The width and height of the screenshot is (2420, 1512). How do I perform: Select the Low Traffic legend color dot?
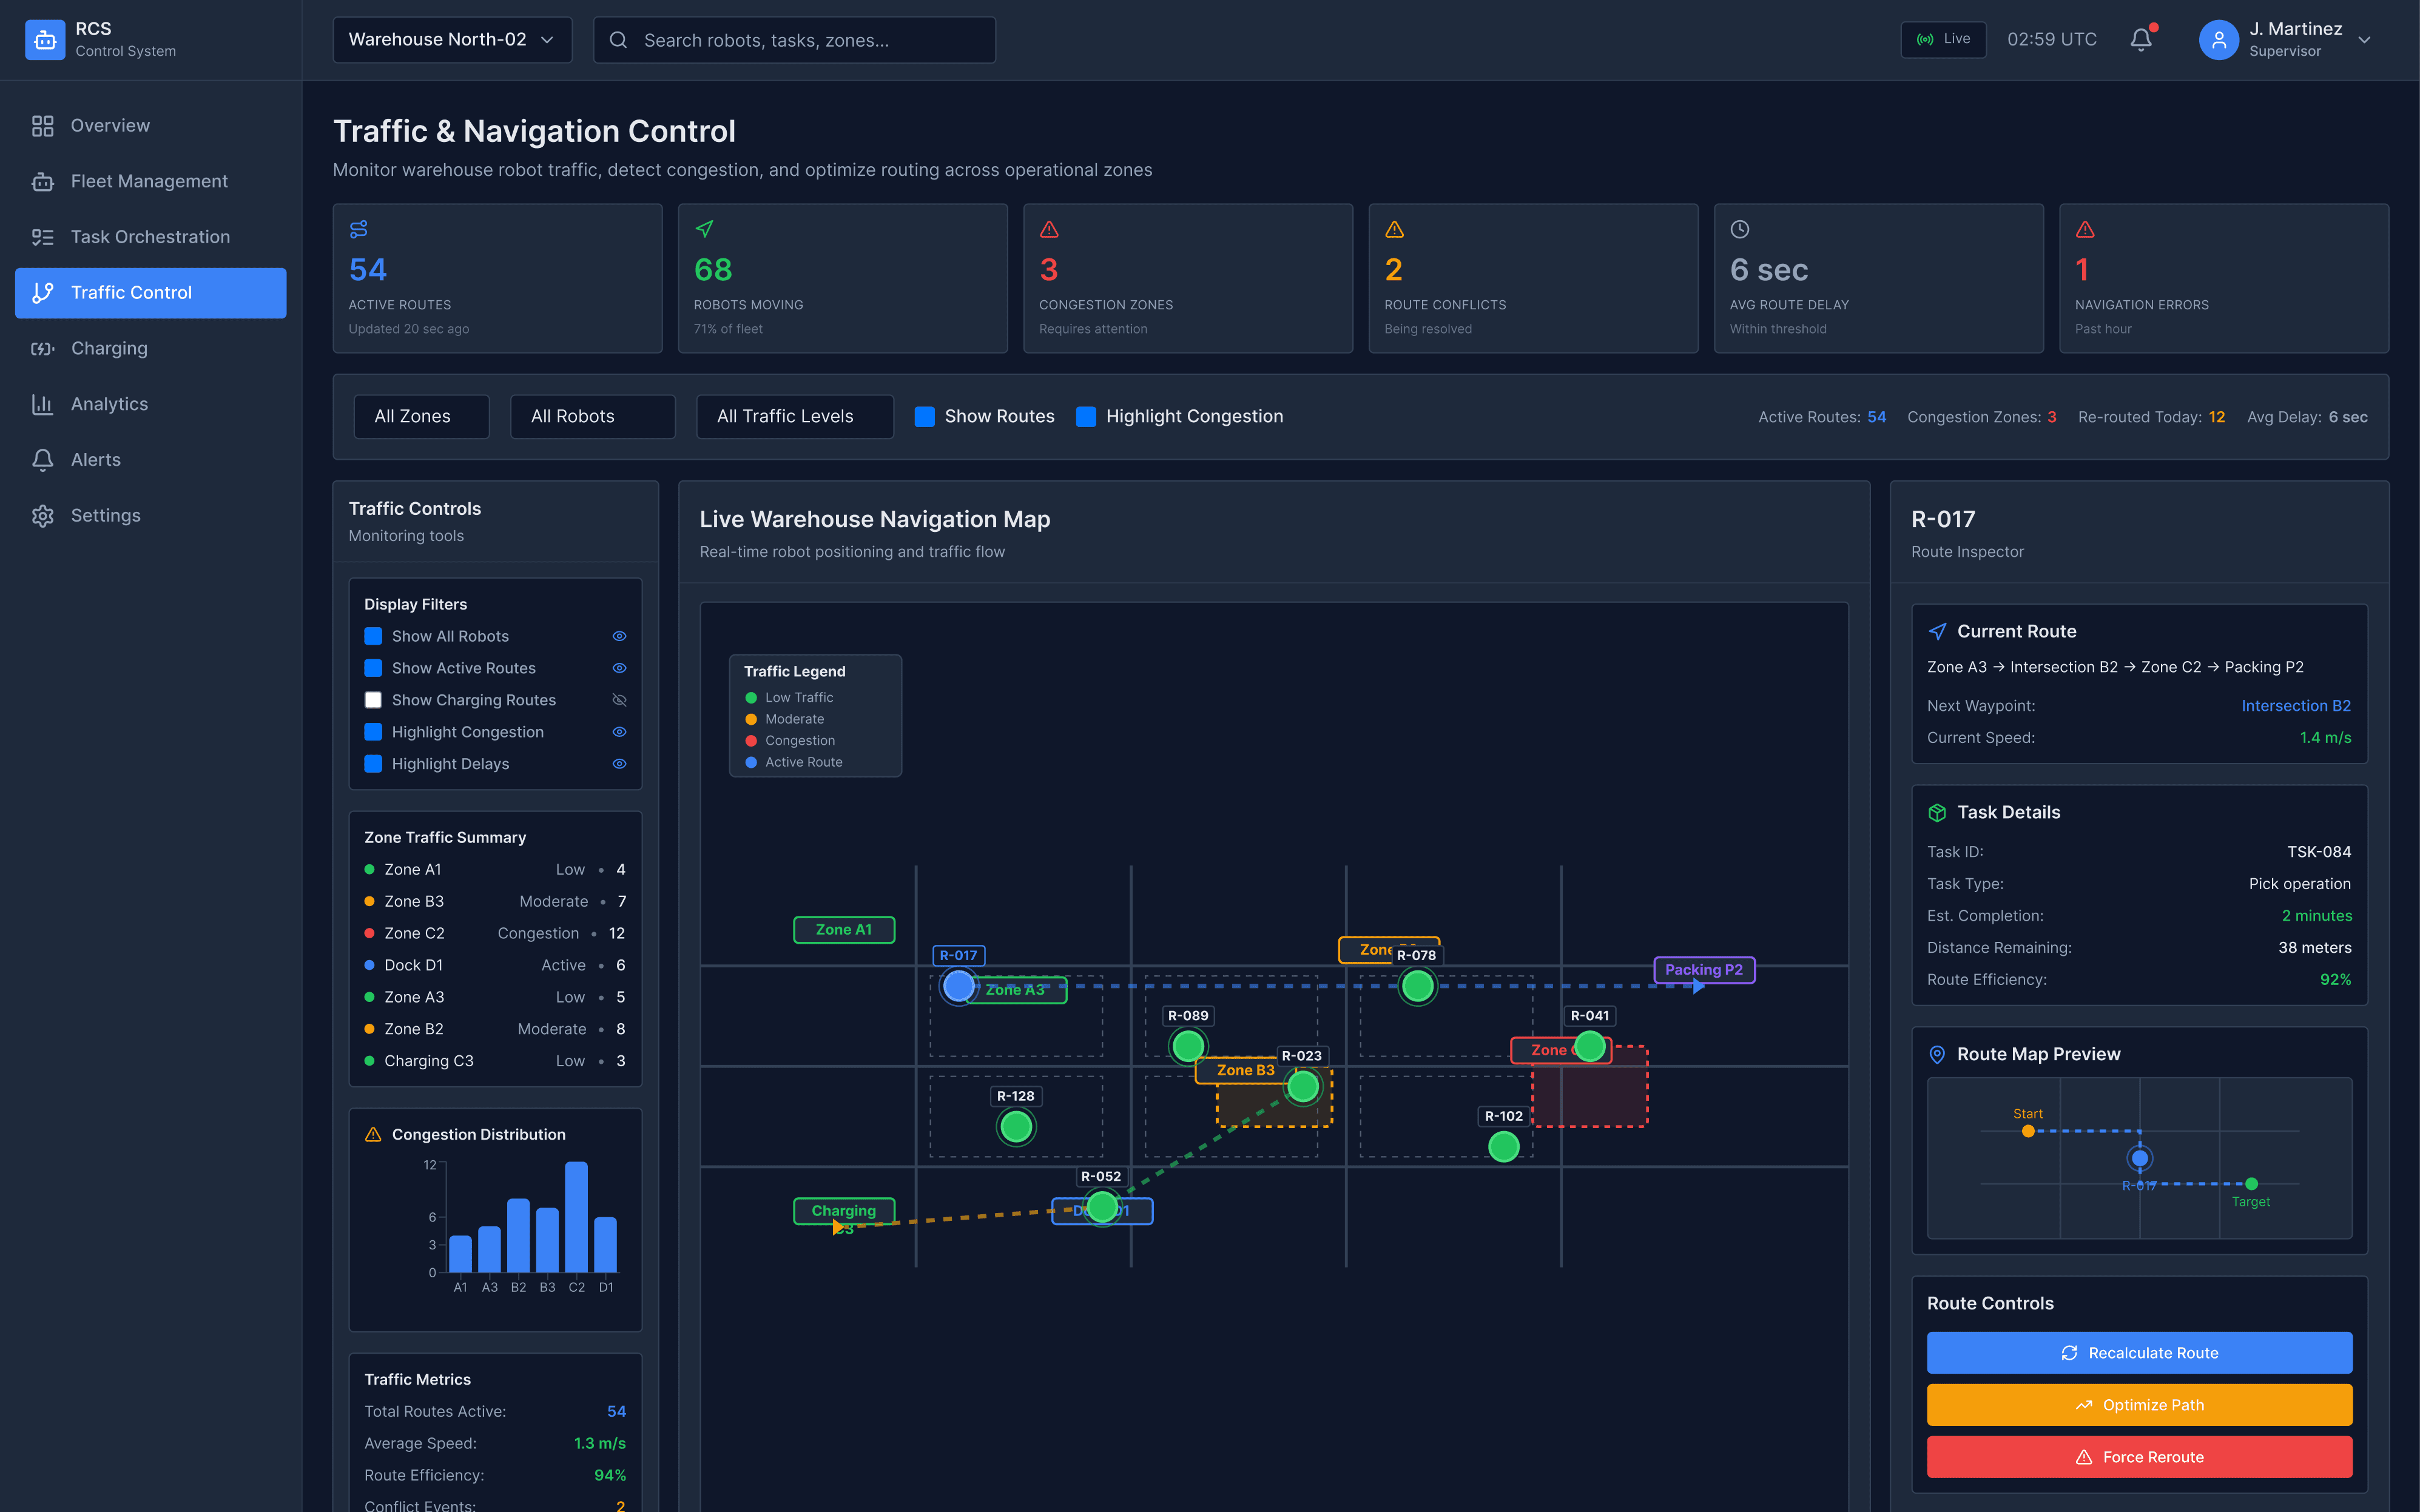tap(751, 697)
